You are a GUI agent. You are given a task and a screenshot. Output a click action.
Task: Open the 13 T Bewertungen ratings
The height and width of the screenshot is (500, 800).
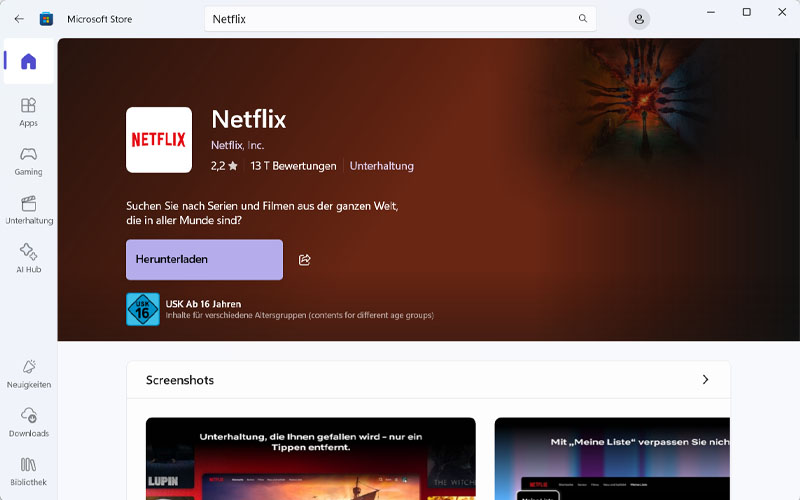pos(293,166)
